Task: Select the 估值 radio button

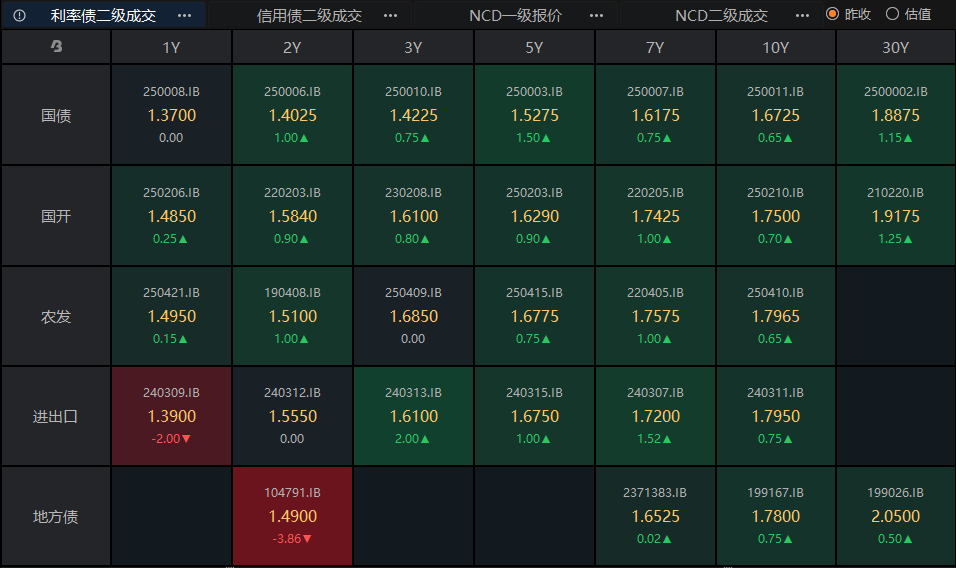Action: coord(892,13)
